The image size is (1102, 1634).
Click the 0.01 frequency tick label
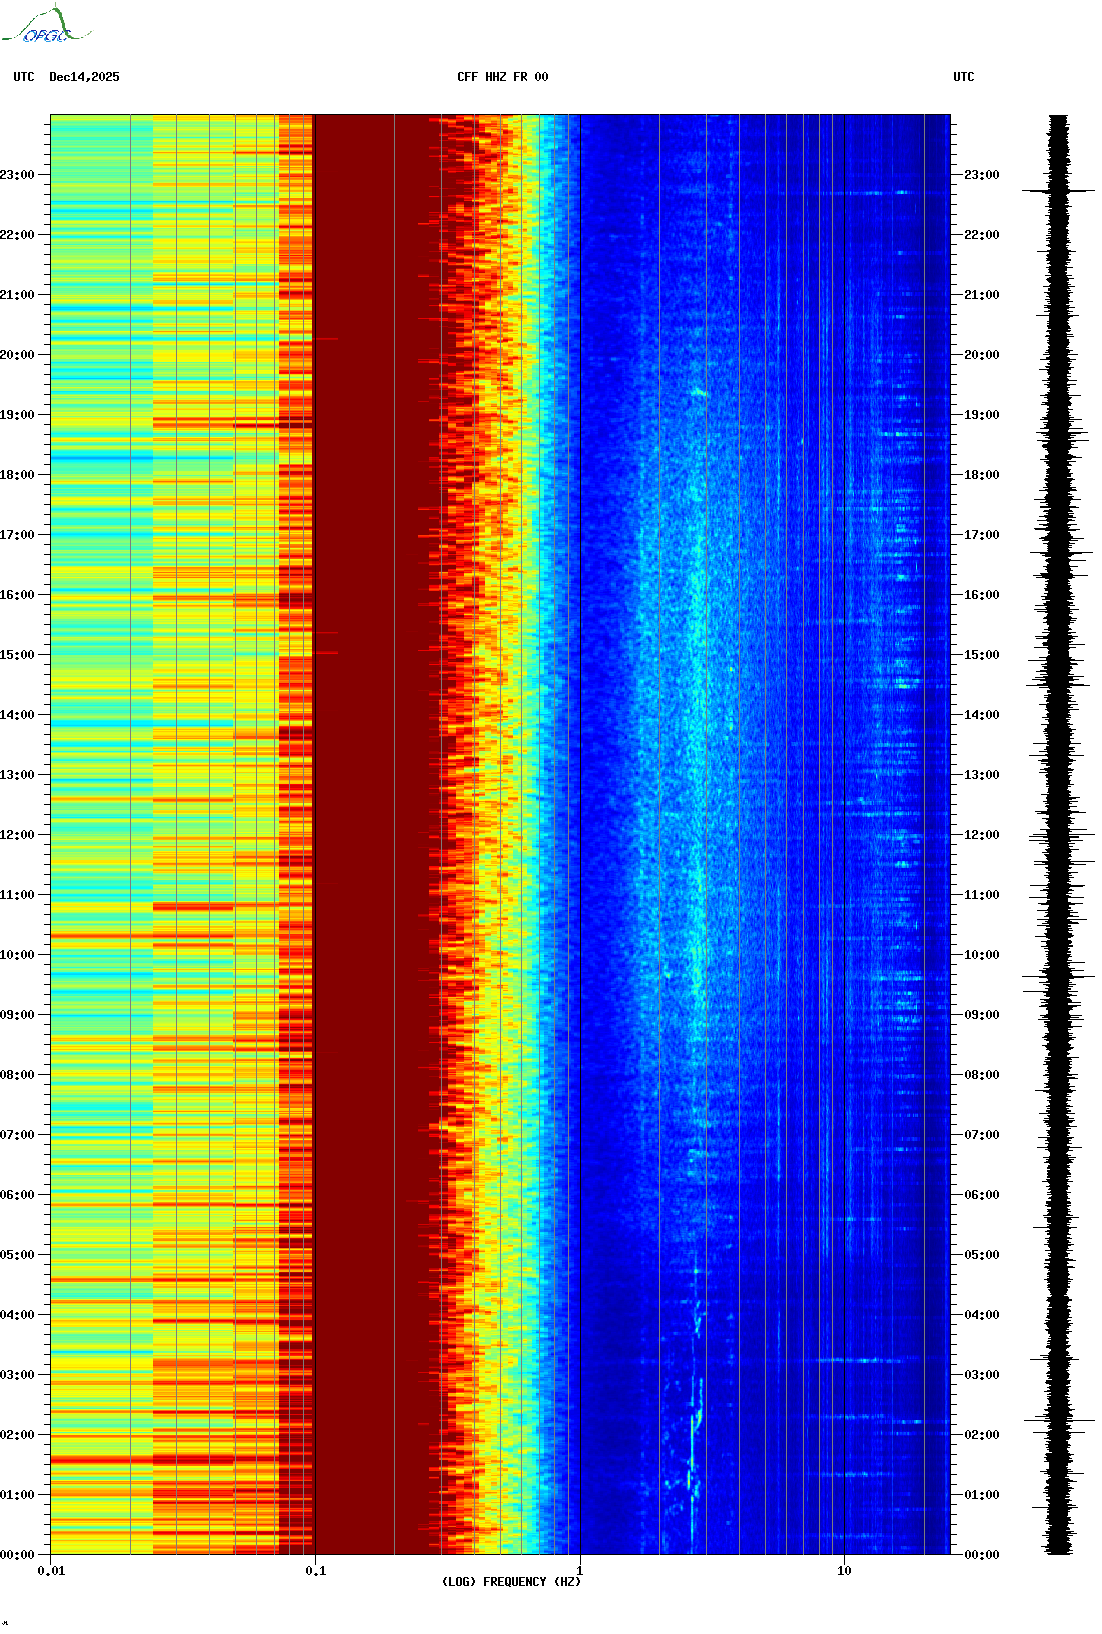51,1570
